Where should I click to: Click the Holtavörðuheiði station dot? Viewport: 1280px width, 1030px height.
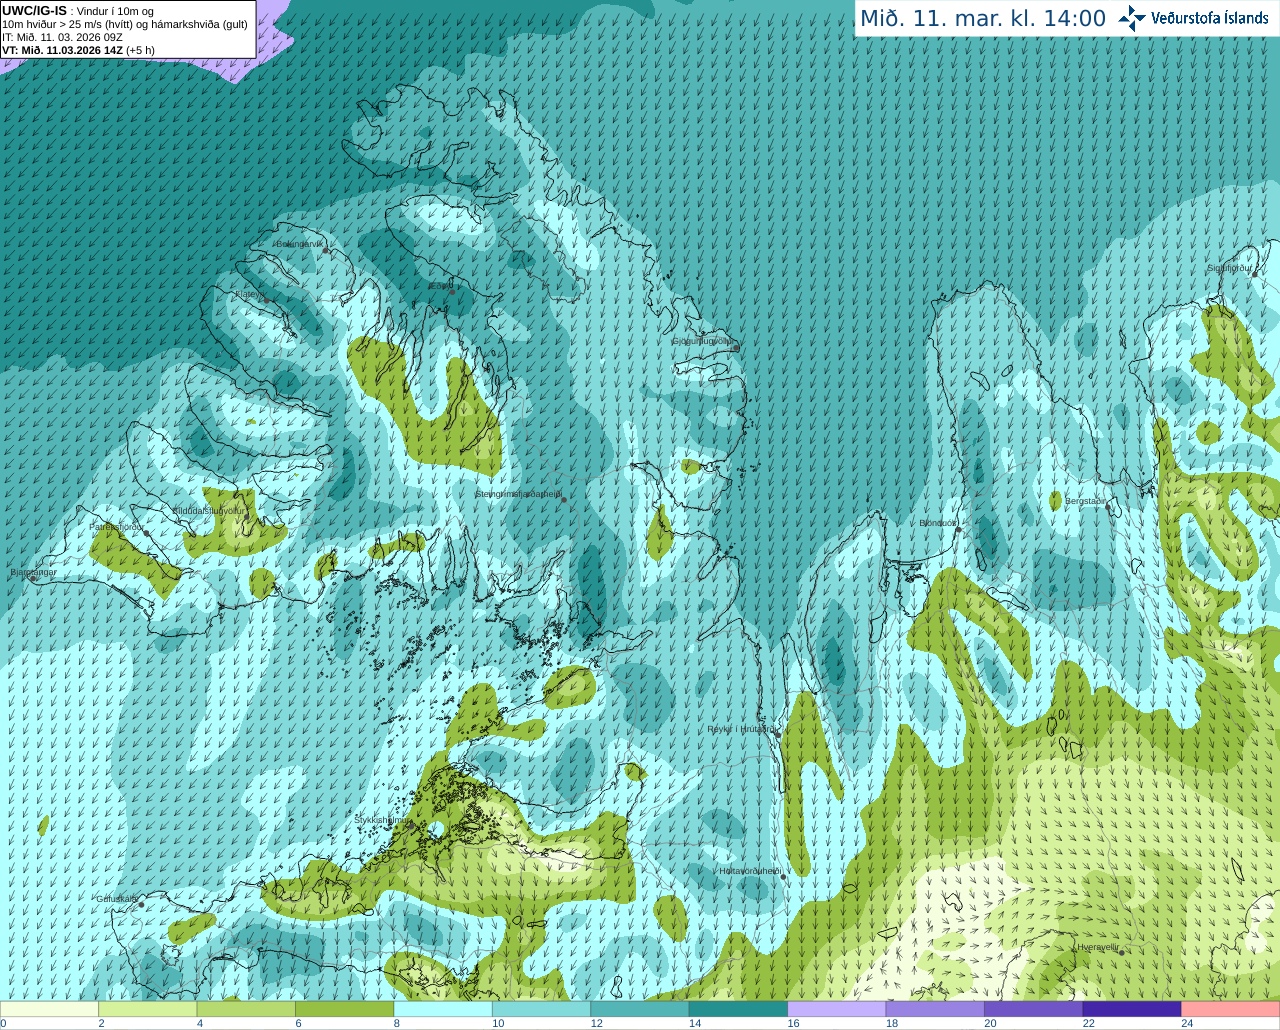pyautogui.click(x=783, y=877)
